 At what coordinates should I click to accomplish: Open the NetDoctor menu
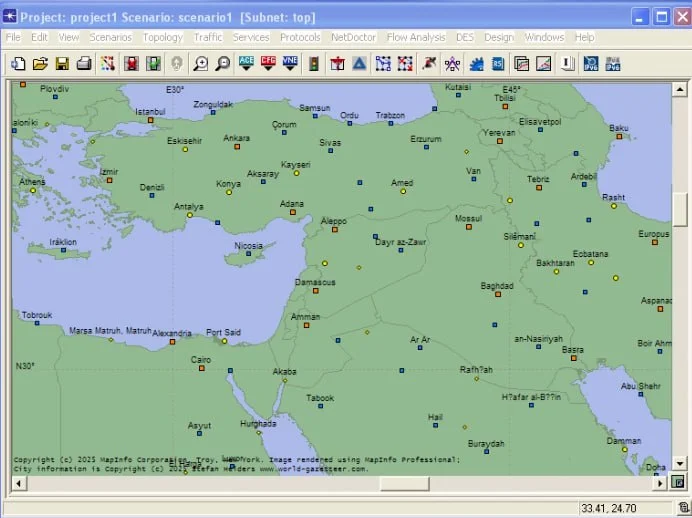[354, 37]
